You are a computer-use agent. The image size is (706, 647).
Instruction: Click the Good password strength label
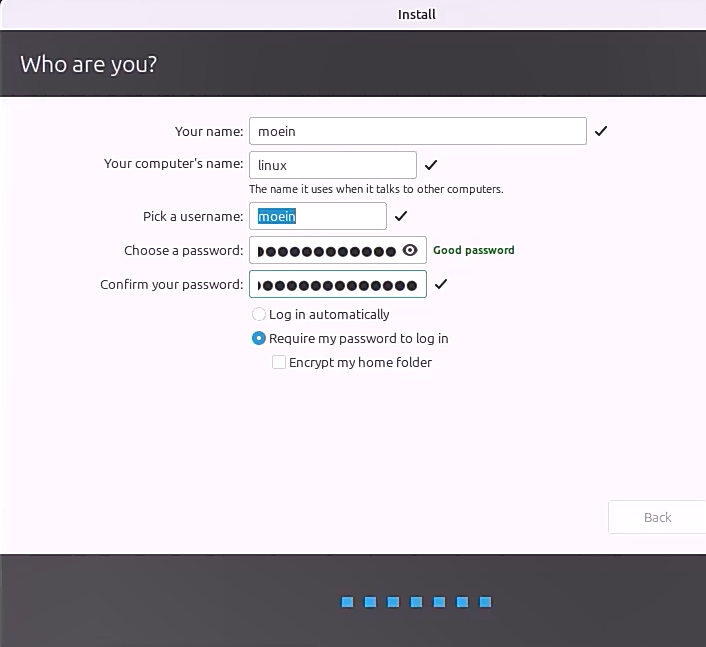point(473,250)
